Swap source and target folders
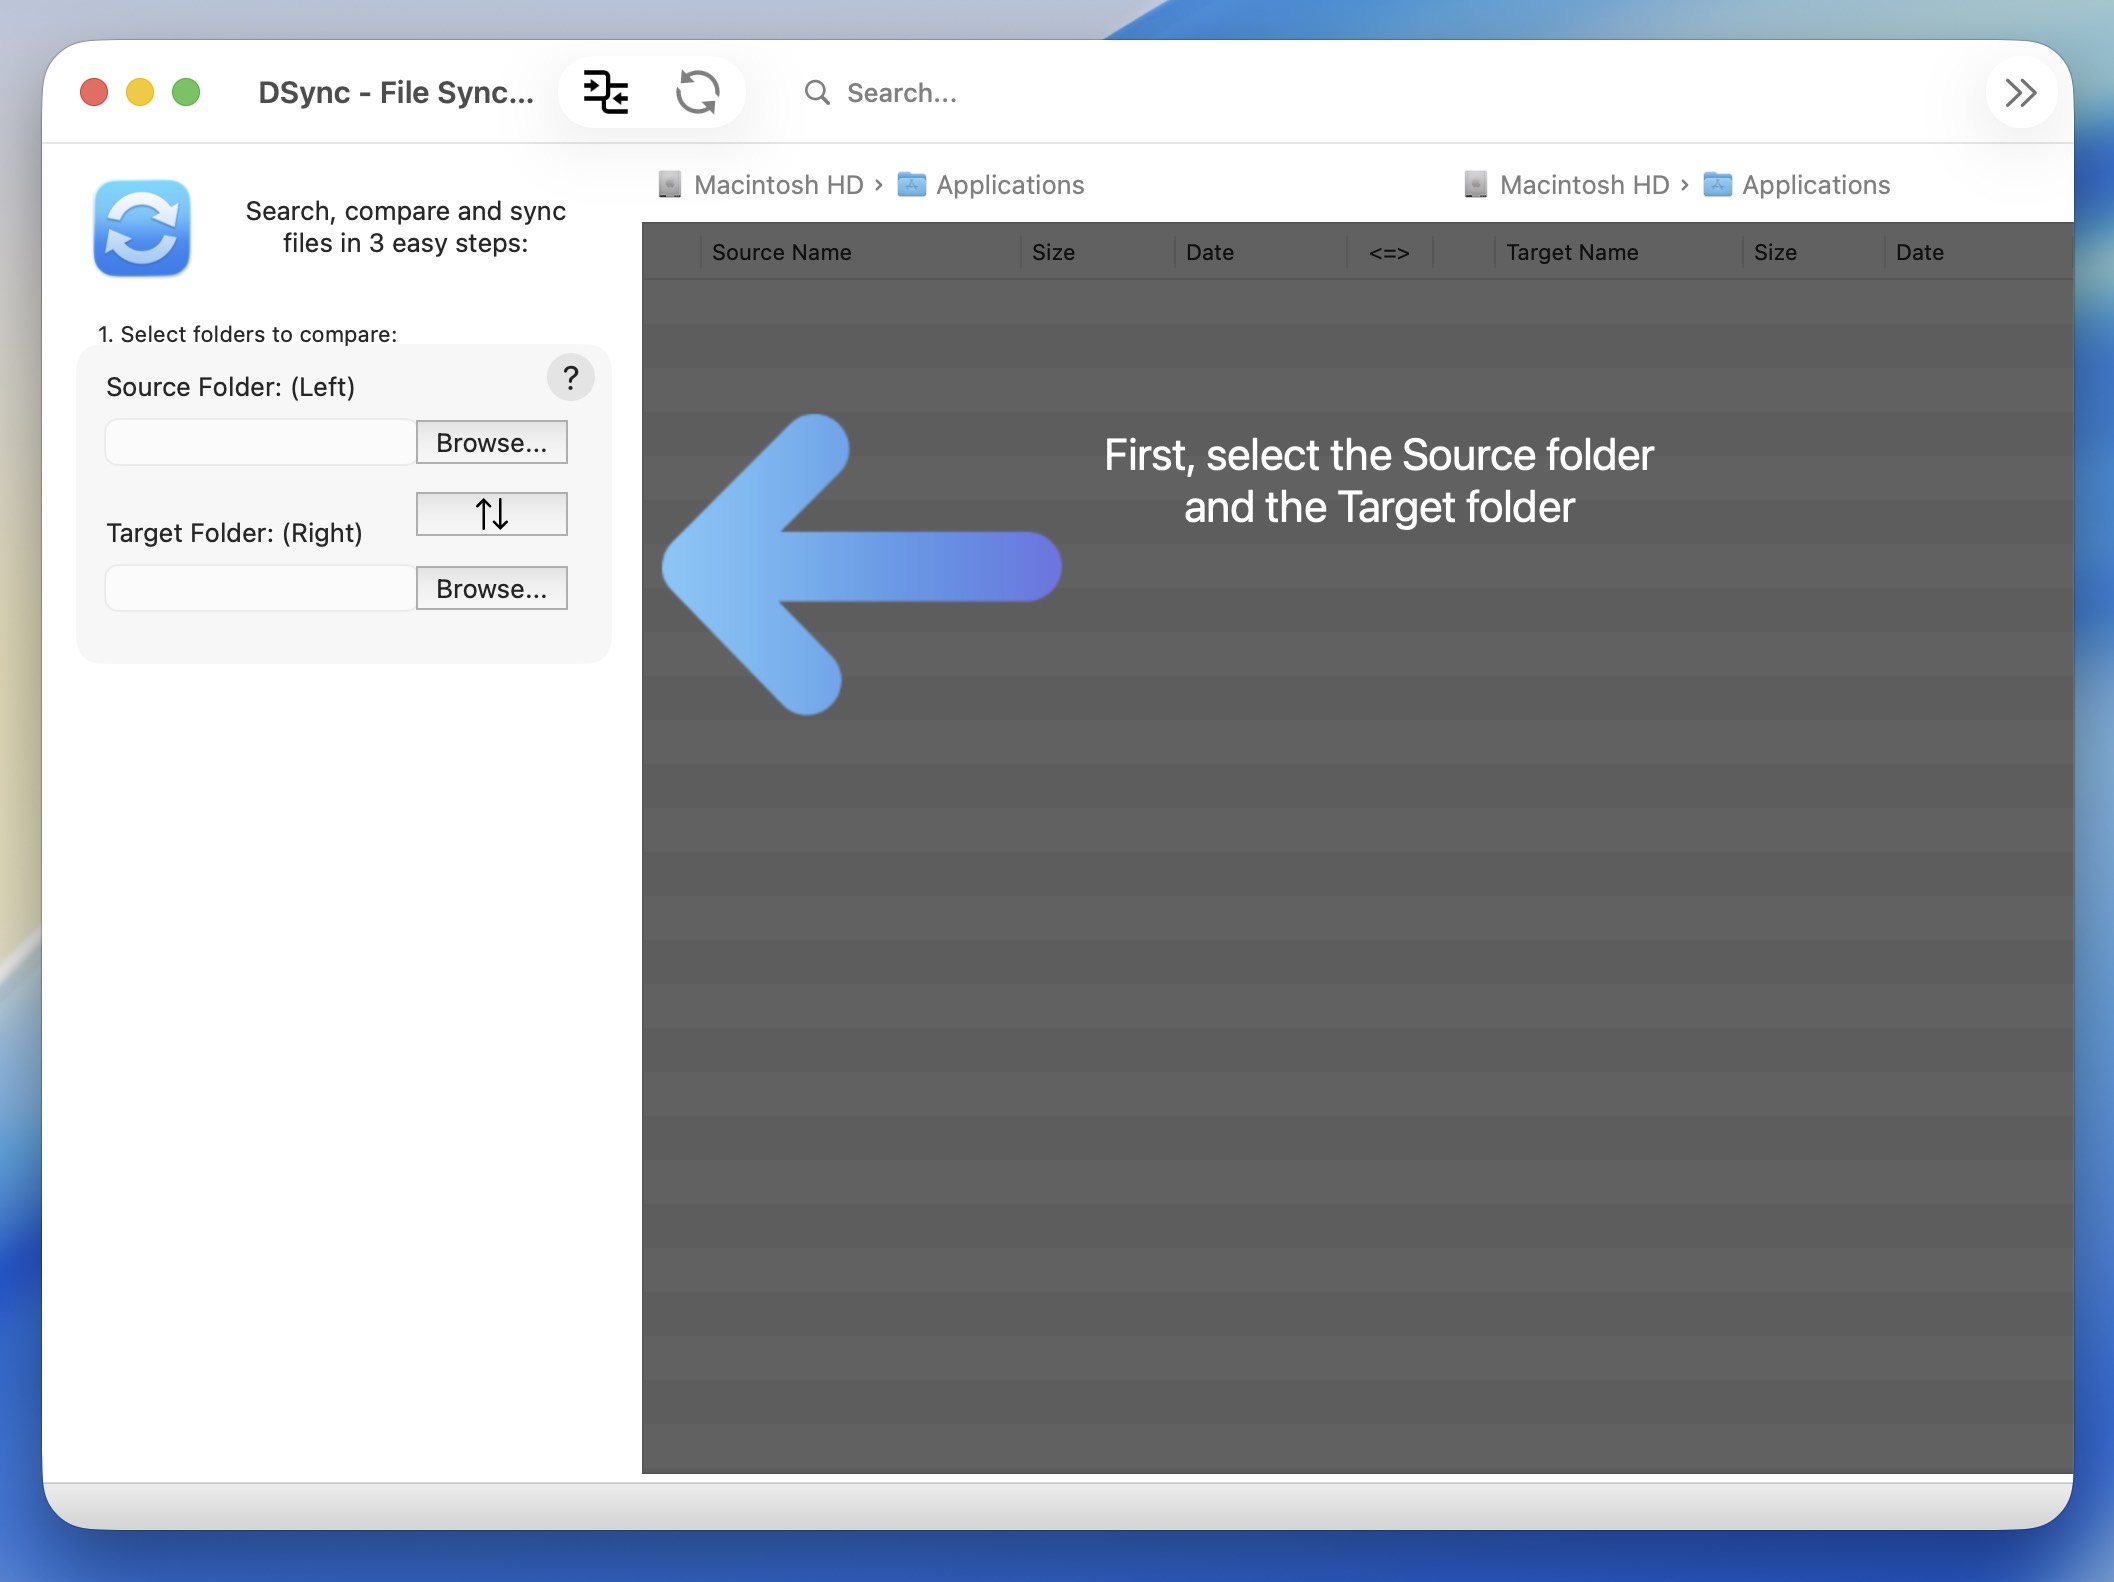The width and height of the screenshot is (2114, 1582). tap(491, 514)
